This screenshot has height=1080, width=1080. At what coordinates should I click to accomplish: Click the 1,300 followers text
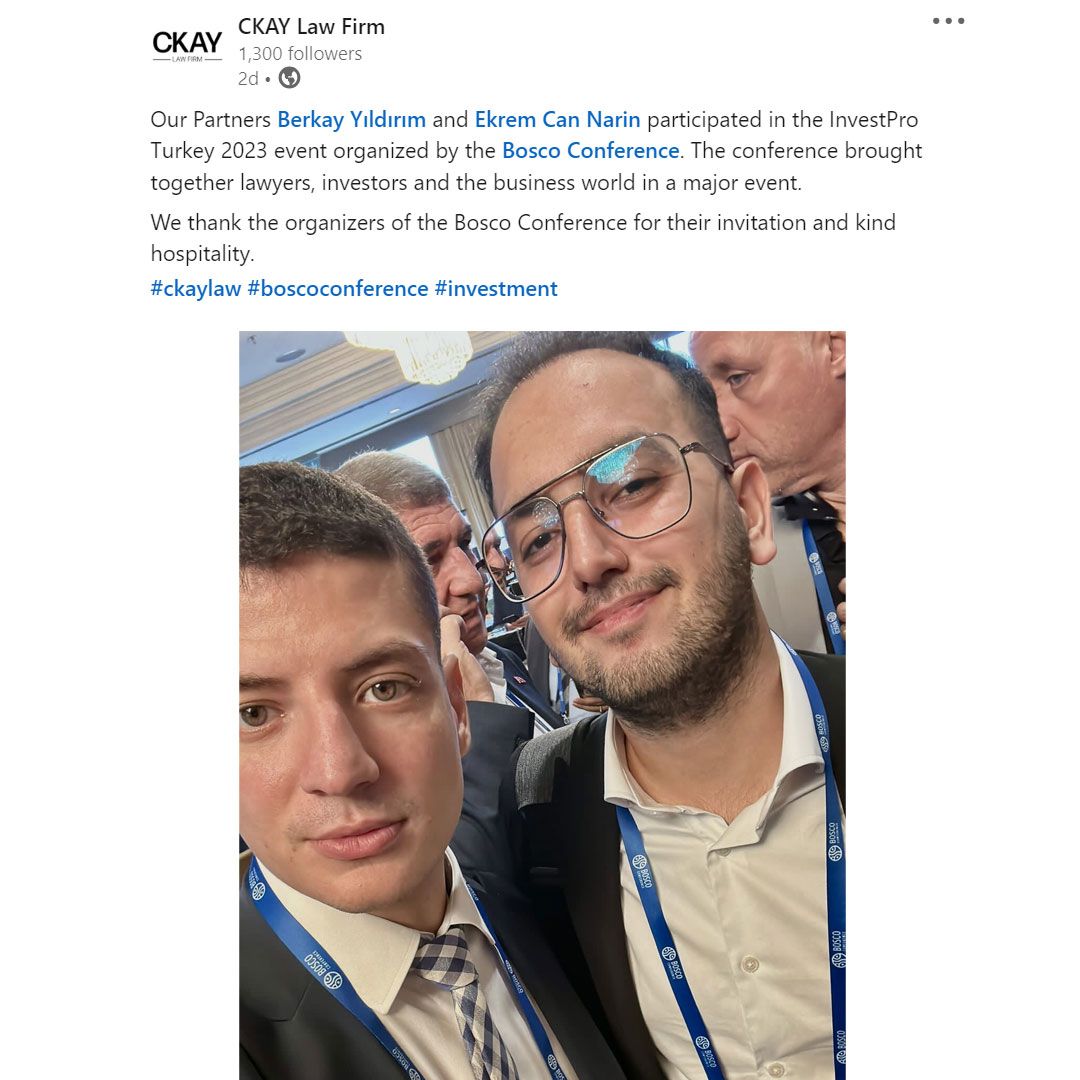point(300,53)
